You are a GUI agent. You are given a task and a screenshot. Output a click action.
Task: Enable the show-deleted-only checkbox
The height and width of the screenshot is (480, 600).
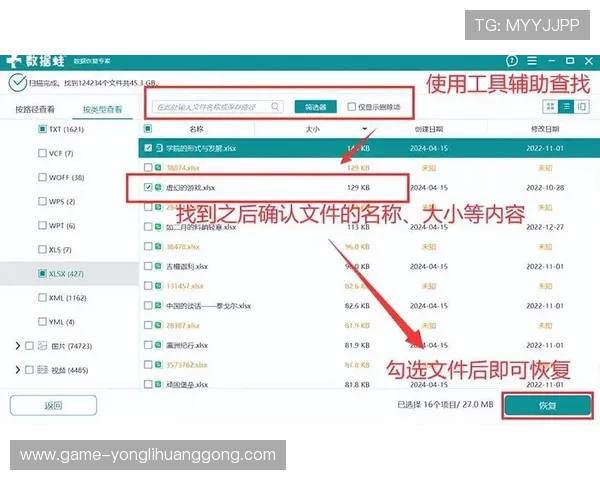tap(351, 106)
